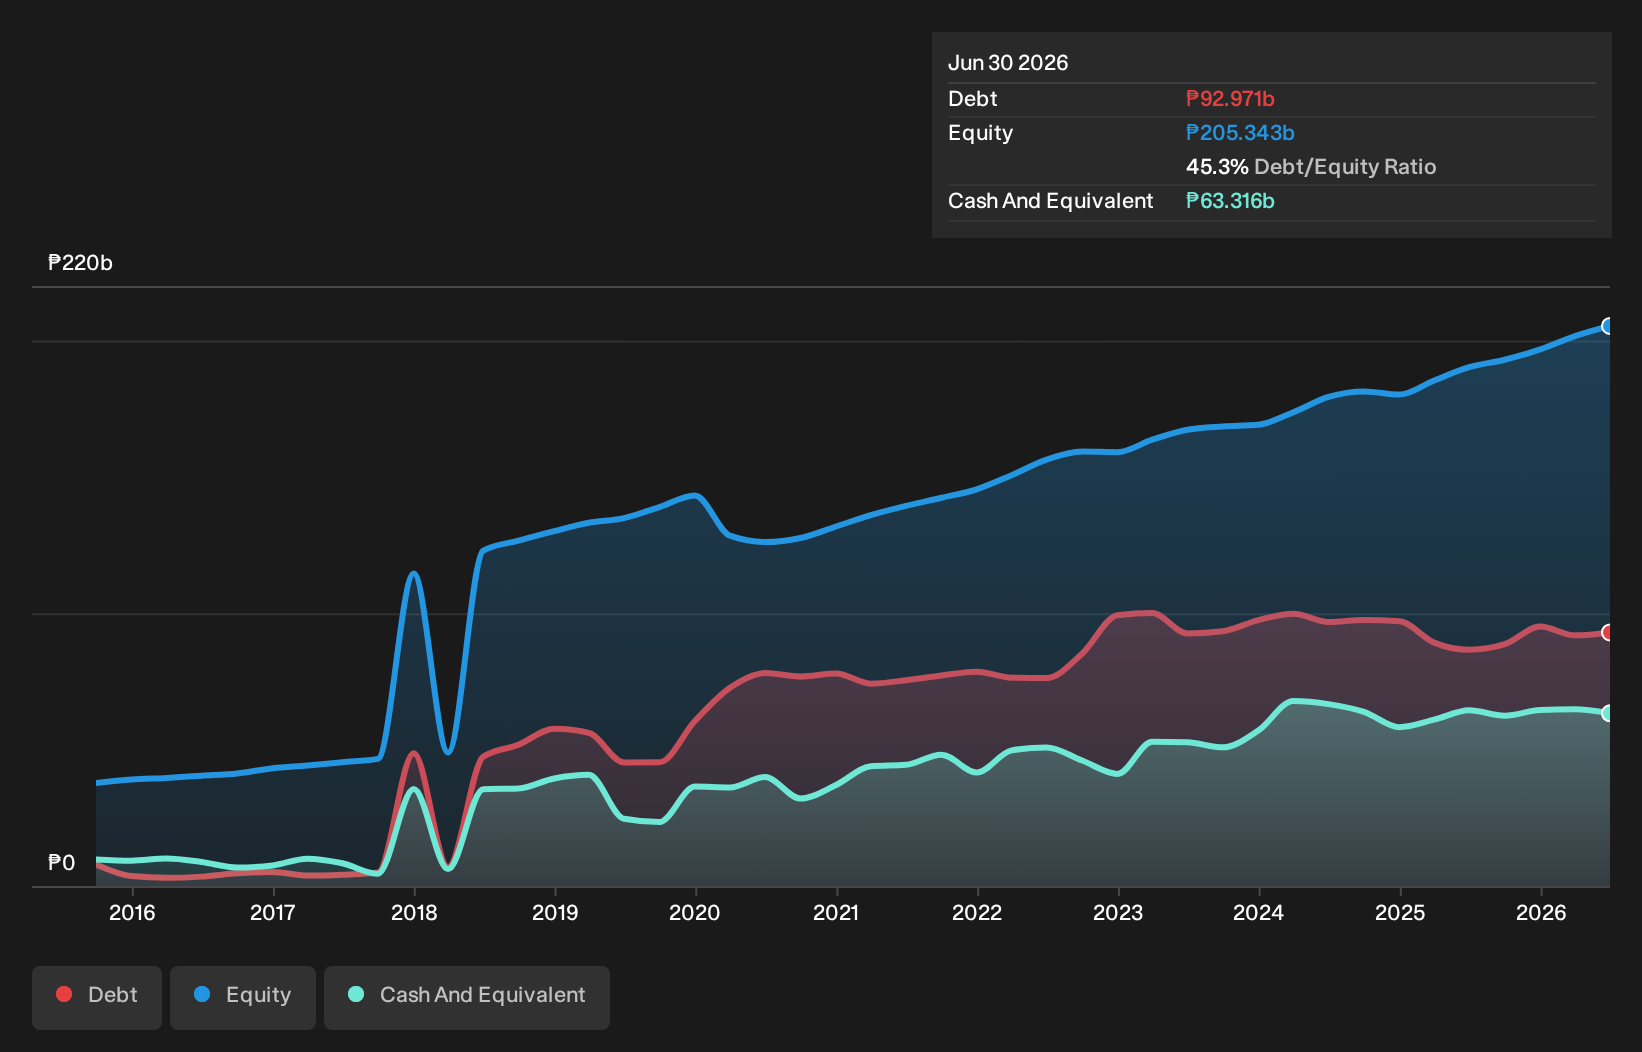Click the Cash And Equivalent tooltip label

point(1050,201)
